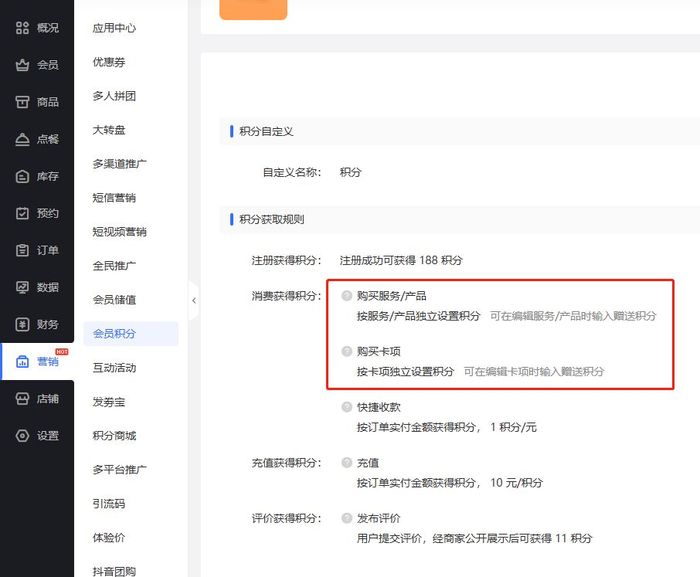Click the text 按服务/产品独立设置积分

pos(418,316)
